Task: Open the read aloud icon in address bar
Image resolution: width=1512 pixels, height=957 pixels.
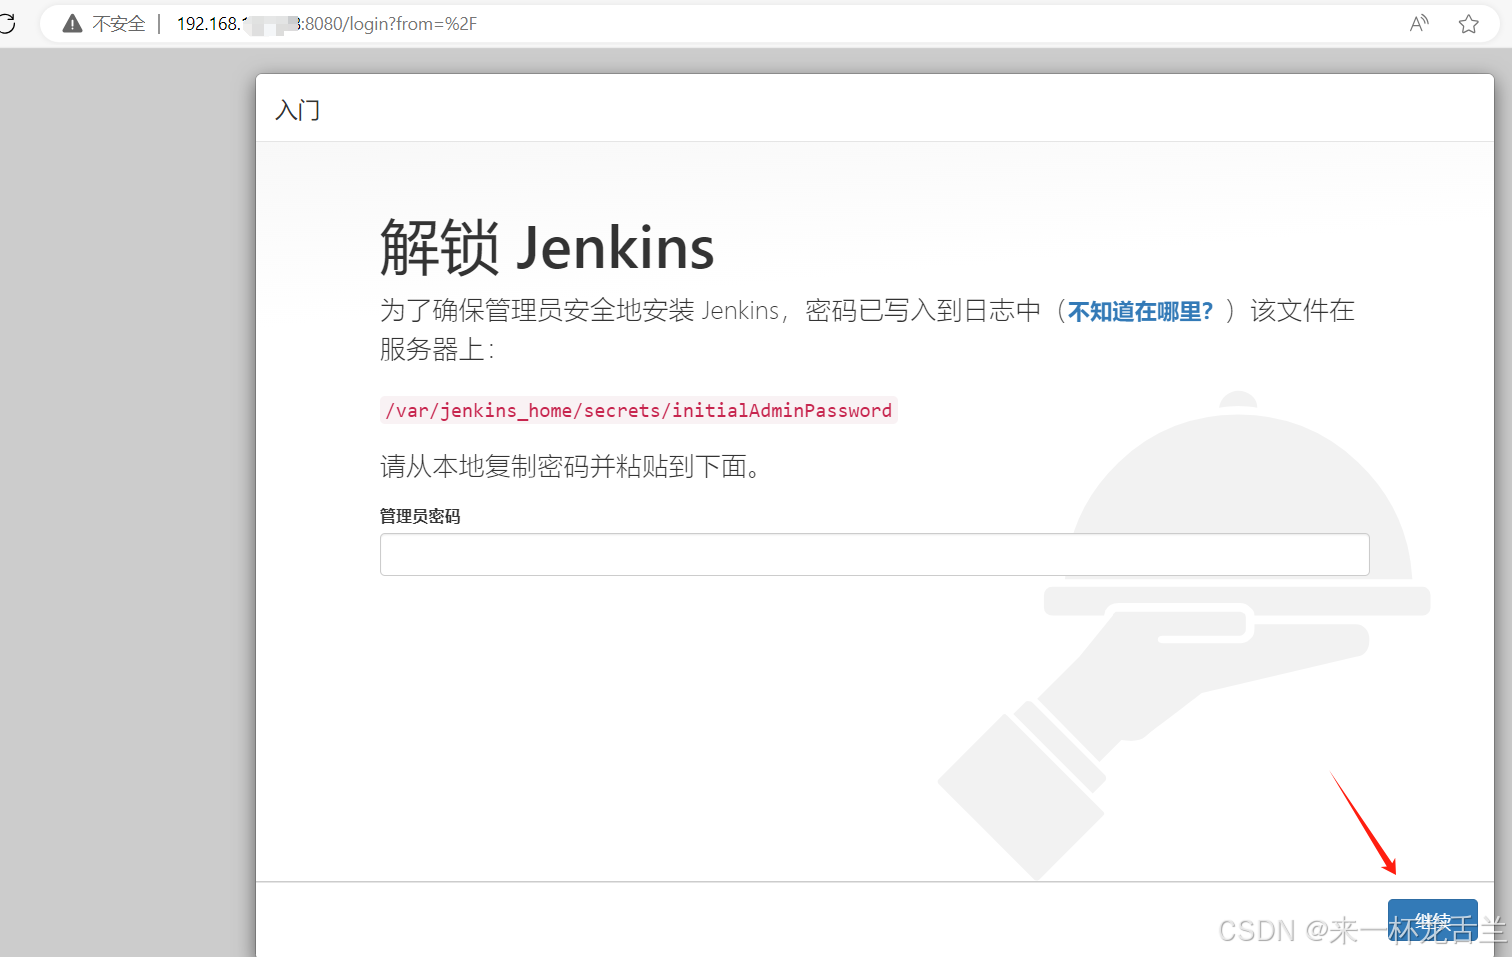Action: coord(1419,24)
